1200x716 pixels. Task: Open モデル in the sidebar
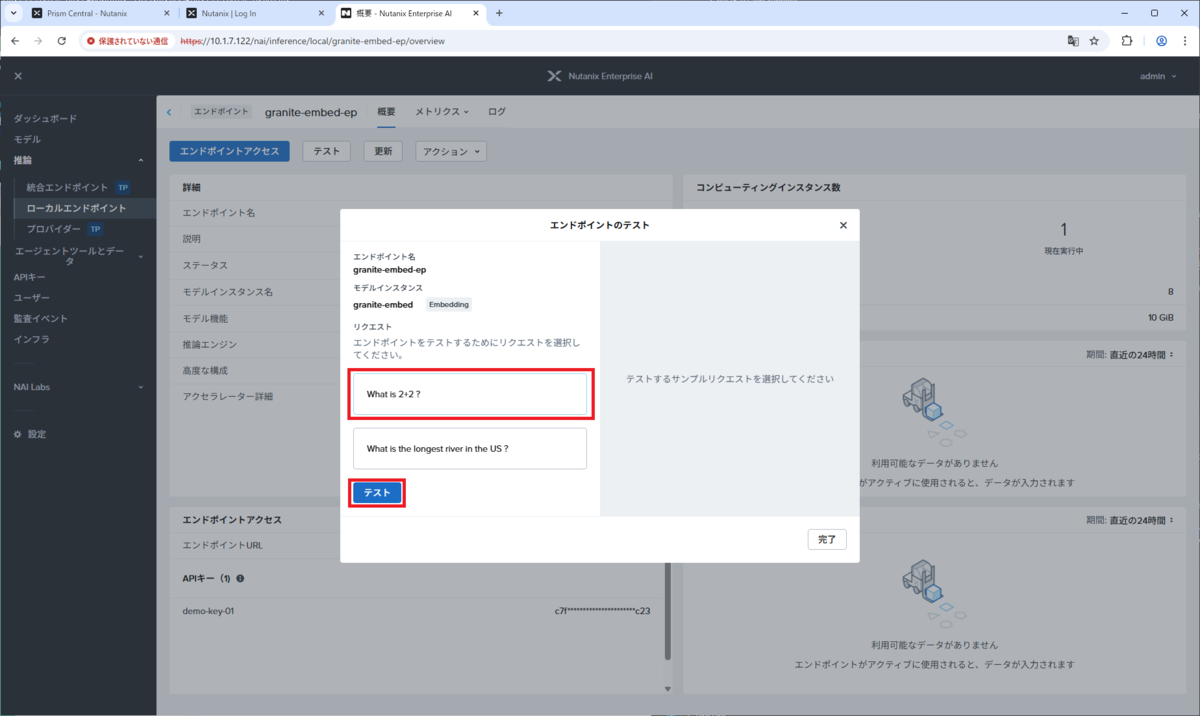tap(27, 139)
